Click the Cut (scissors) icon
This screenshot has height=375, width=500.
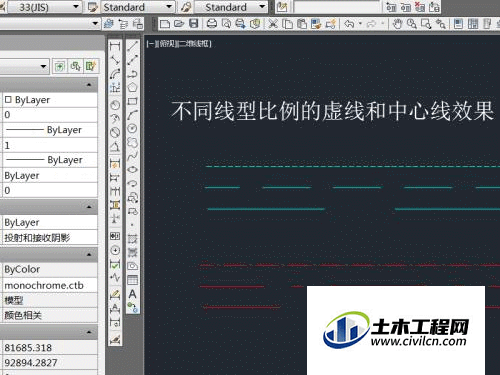click(x=273, y=24)
